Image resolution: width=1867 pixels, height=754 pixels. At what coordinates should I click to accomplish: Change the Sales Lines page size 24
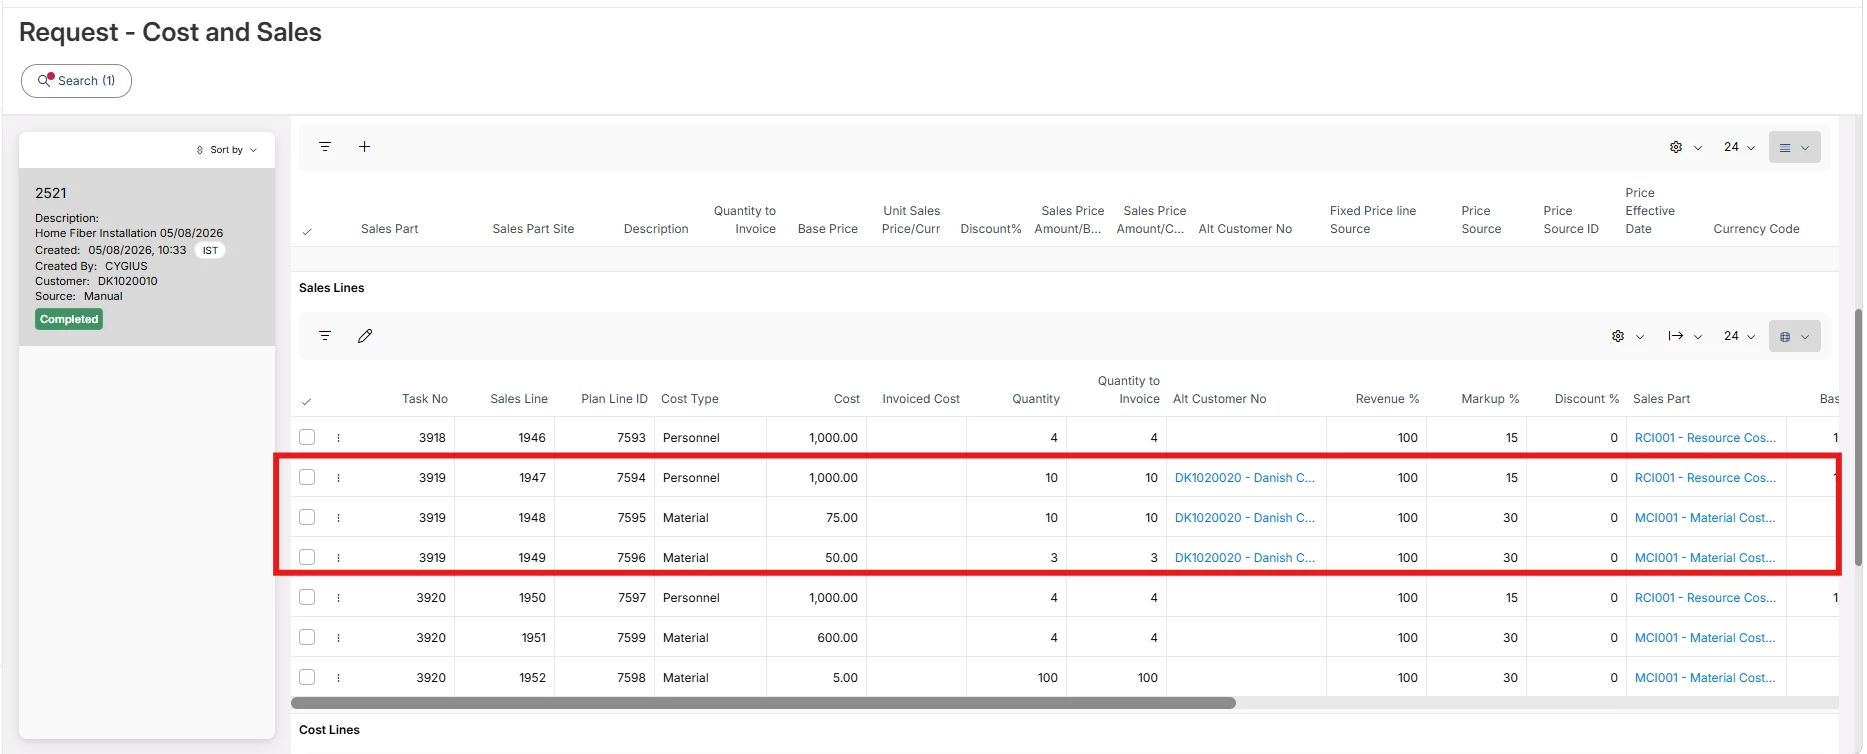pos(1739,336)
